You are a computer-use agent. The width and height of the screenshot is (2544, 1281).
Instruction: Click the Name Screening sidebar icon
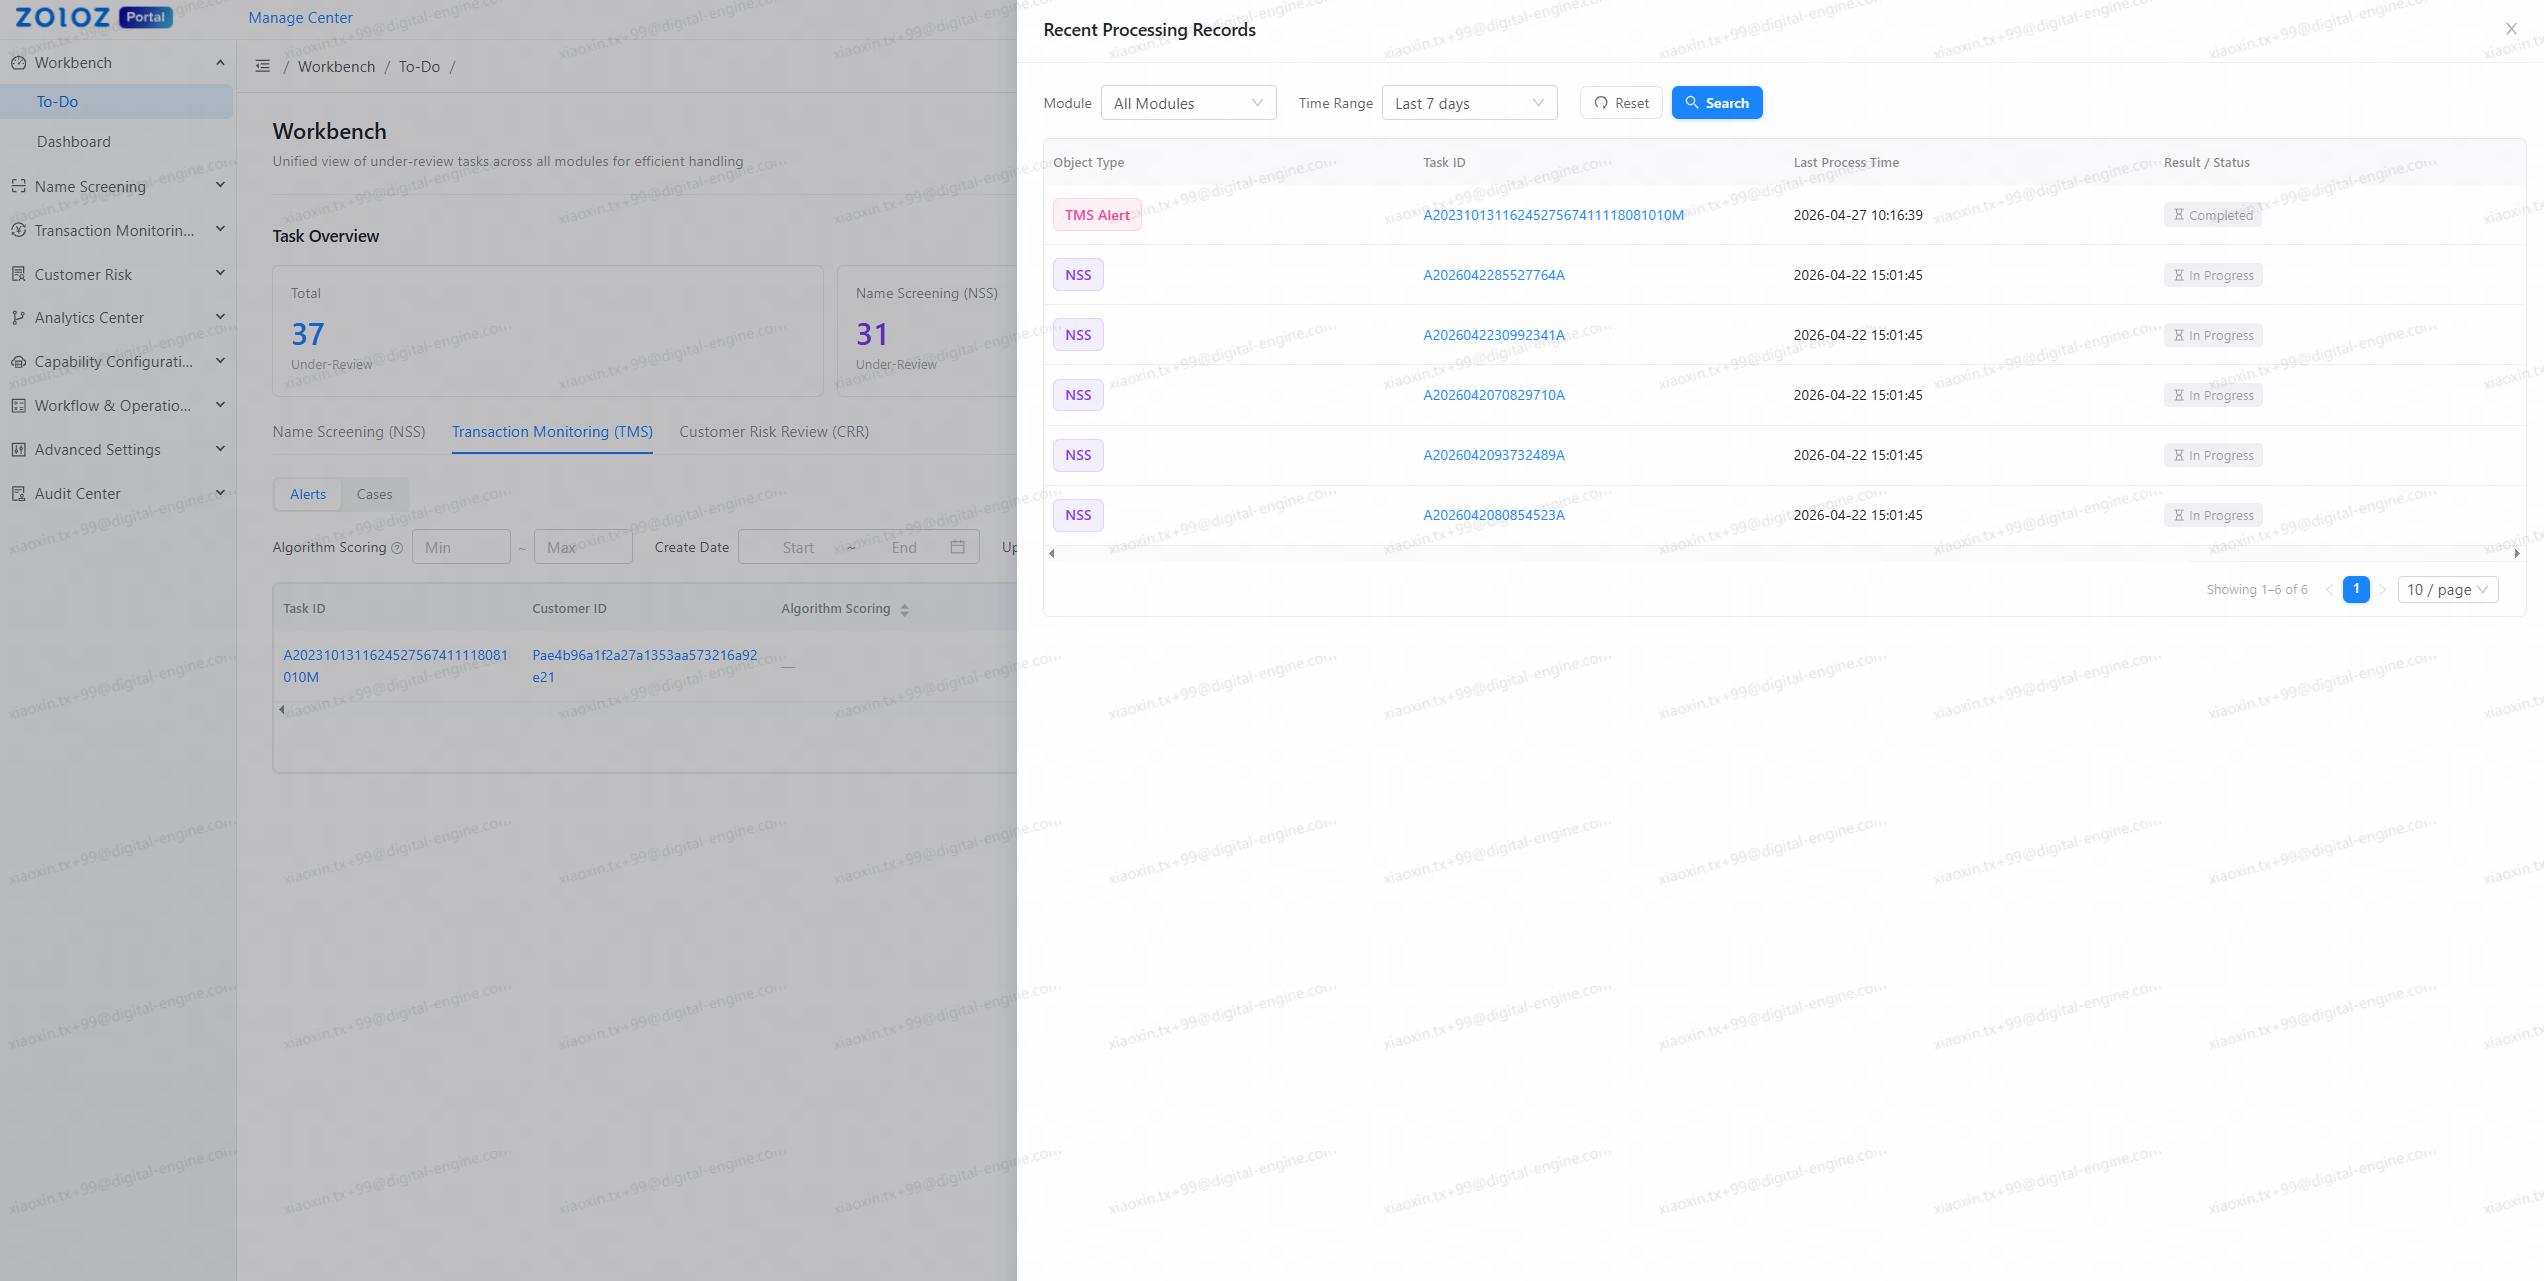18,186
